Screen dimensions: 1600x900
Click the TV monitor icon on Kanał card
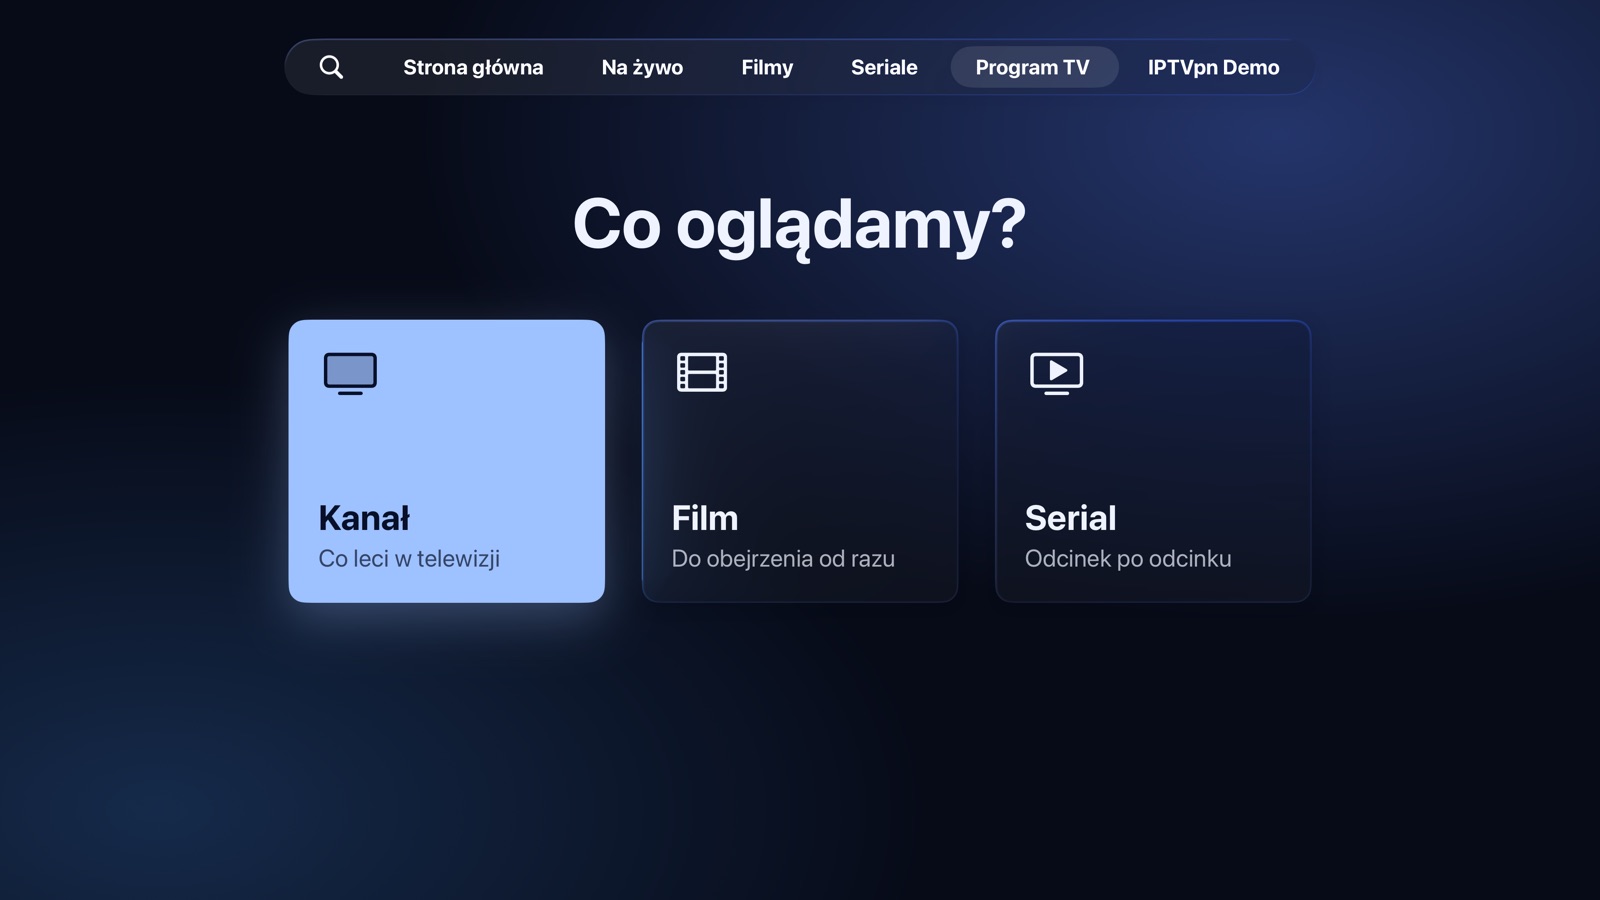coord(350,373)
